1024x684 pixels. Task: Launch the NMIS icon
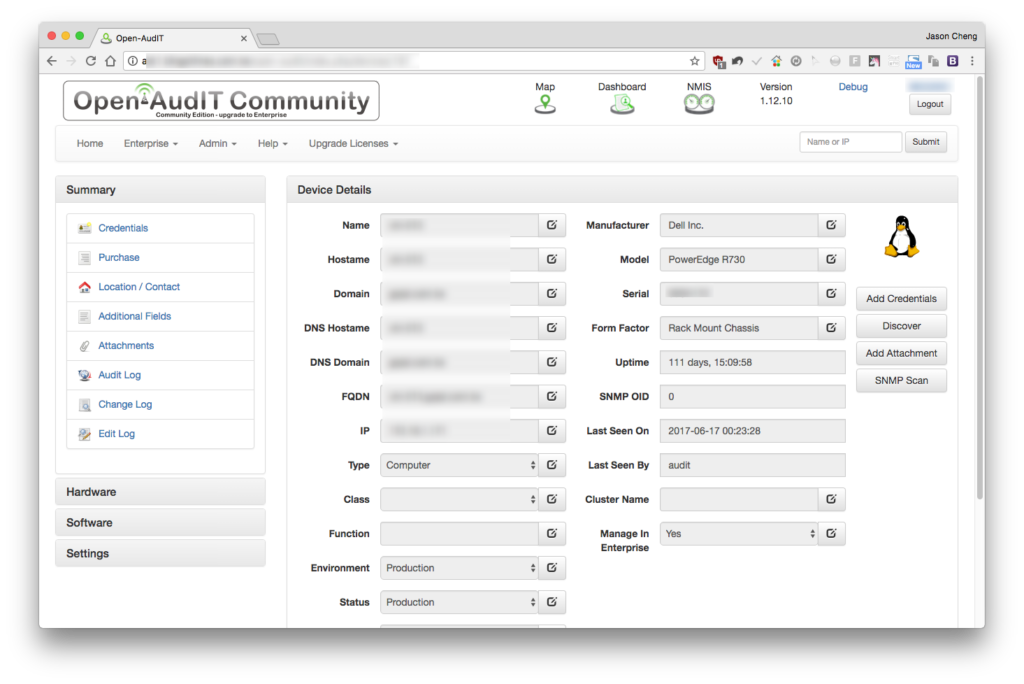(699, 104)
